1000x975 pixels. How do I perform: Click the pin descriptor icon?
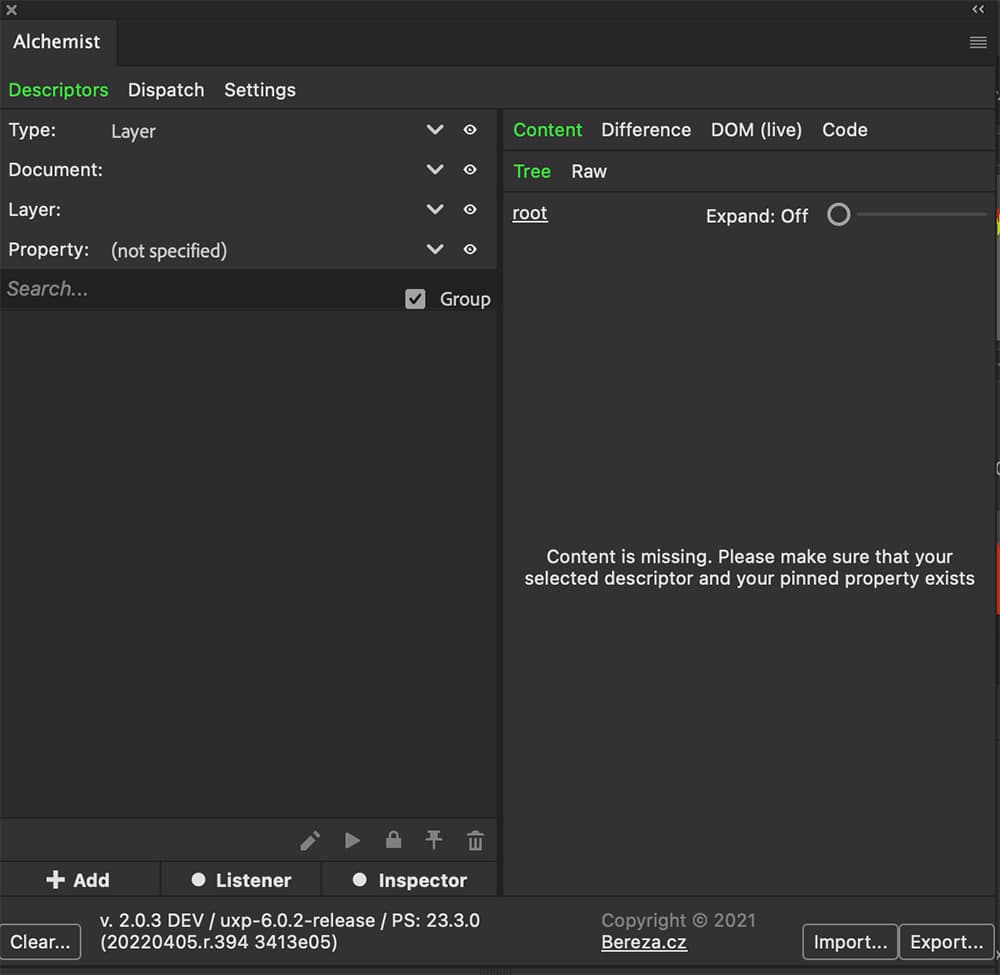[x=434, y=841]
